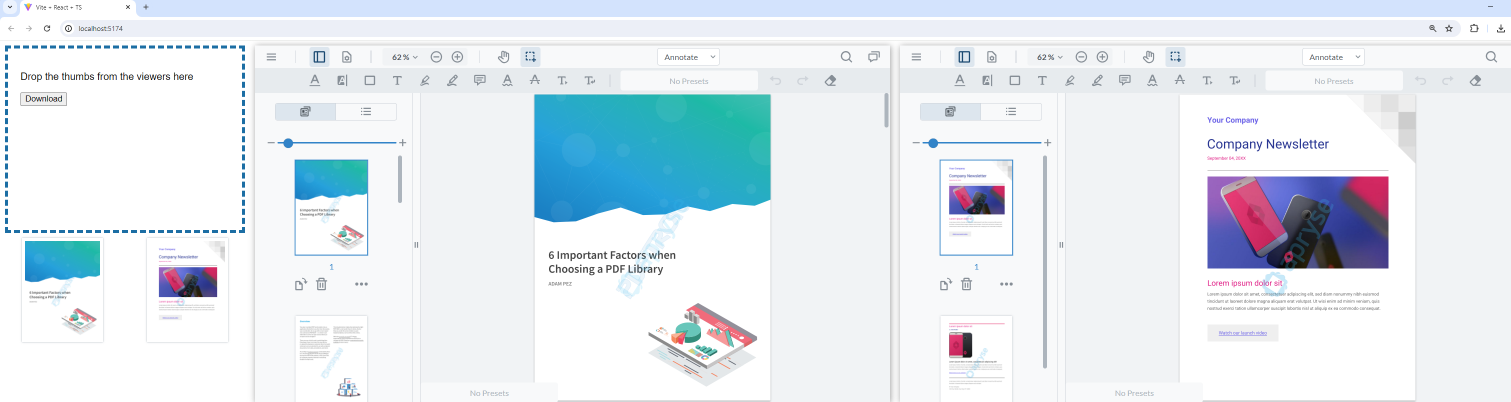The image size is (1511, 402).
Task: Click the plus on the left viewer thumbnail slider
Action: pyautogui.click(x=403, y=143)
